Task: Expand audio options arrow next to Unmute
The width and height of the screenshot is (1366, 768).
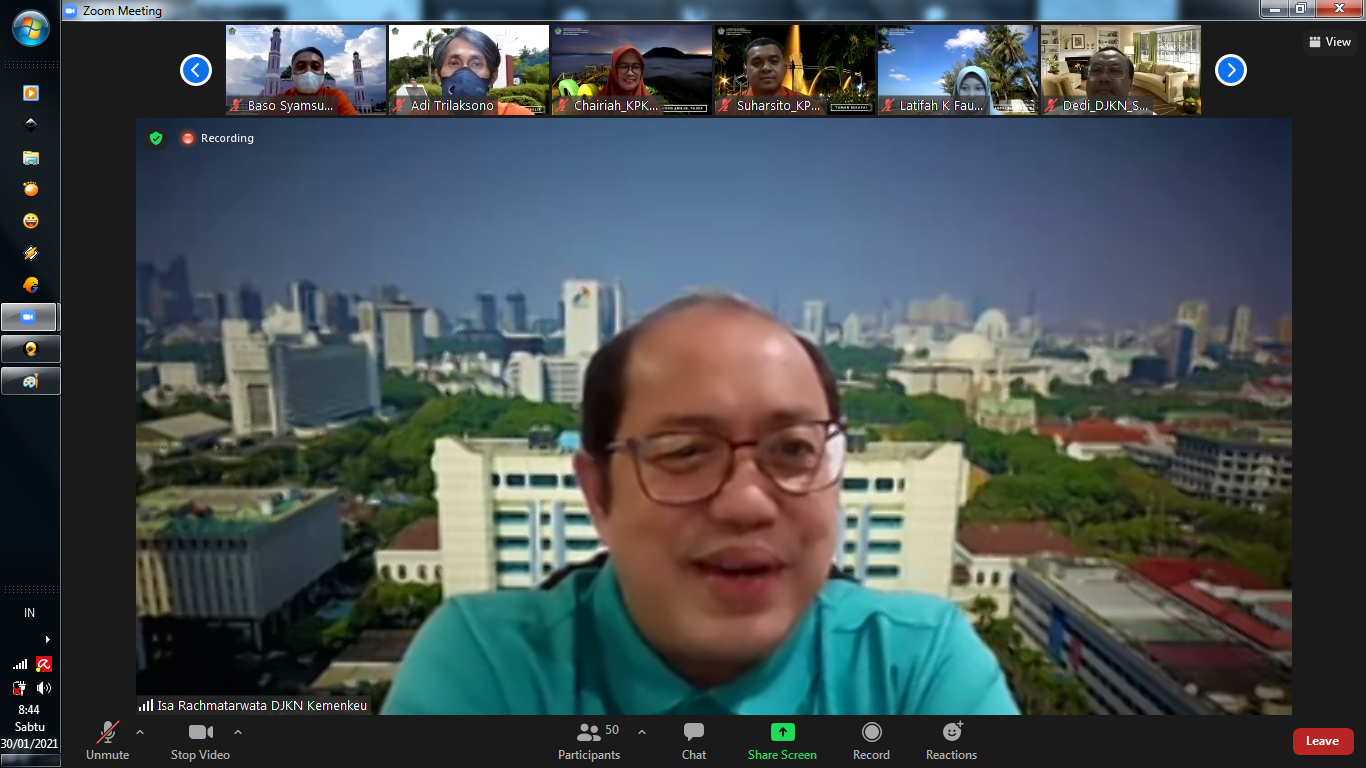Action: tap(140, 732)
